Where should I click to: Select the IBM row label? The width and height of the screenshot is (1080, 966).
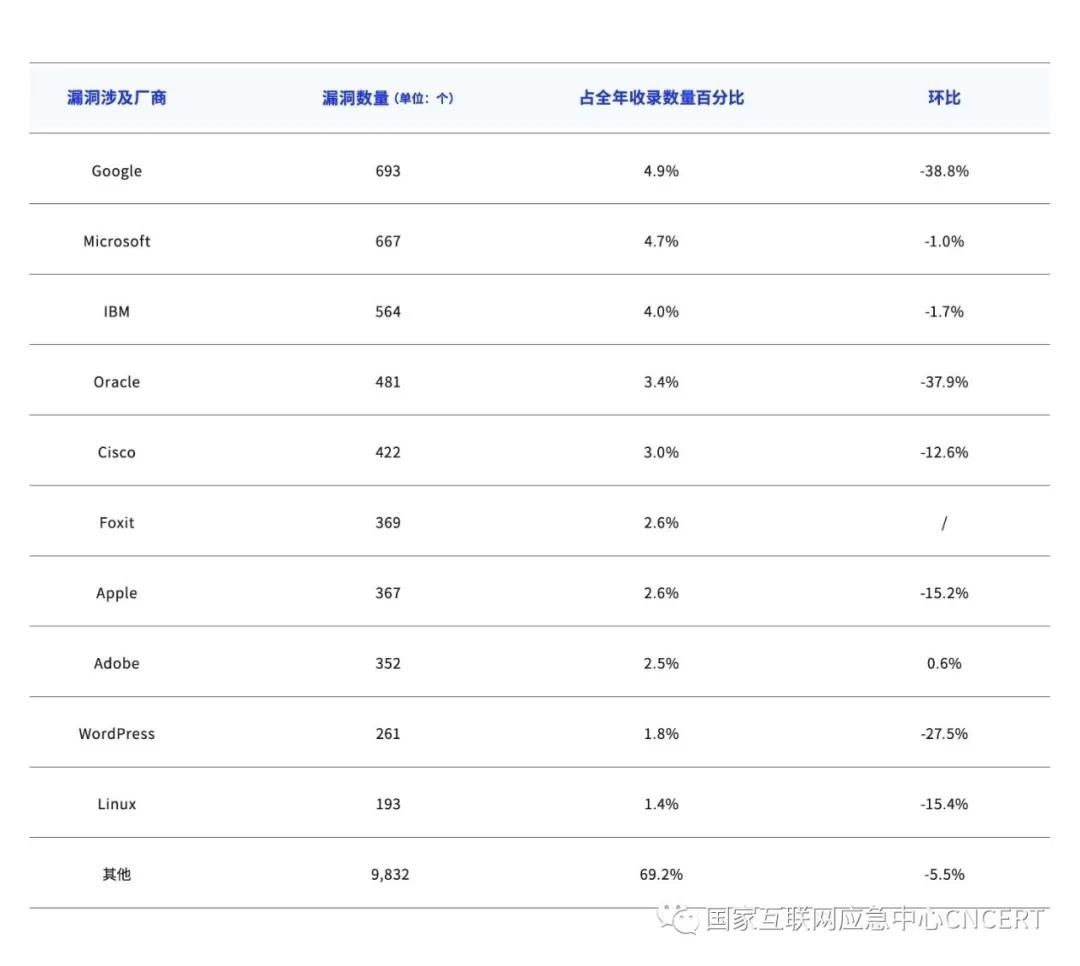pos(117,312)
